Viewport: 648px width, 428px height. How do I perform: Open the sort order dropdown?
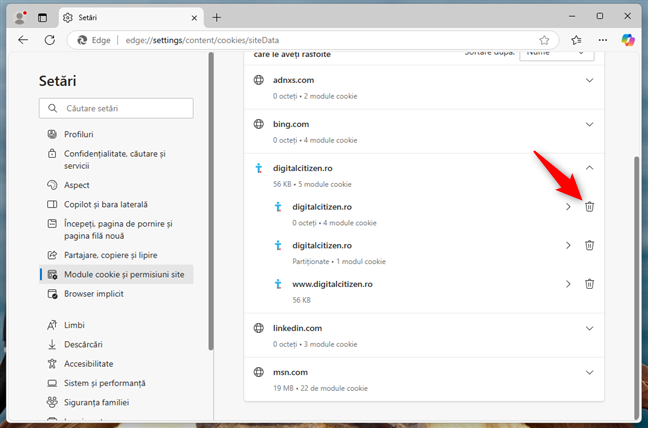[x=557, y=55]
